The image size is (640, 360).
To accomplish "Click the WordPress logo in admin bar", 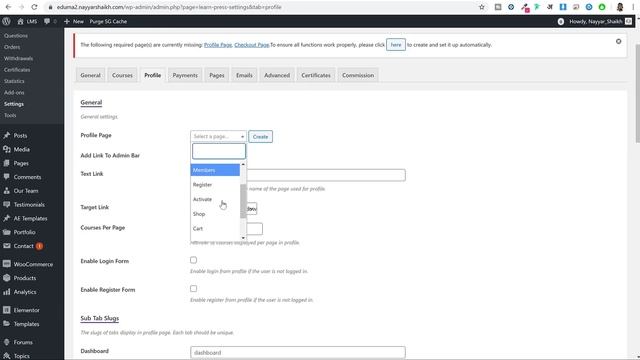I will [6, 21].
